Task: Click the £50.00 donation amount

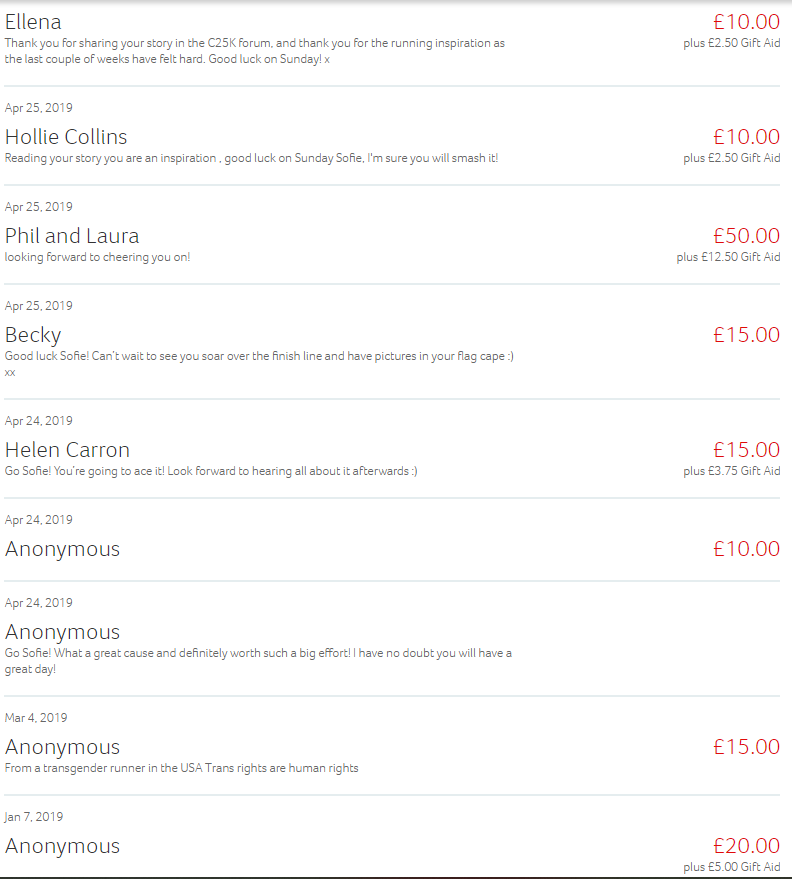Action: point(746,236)
